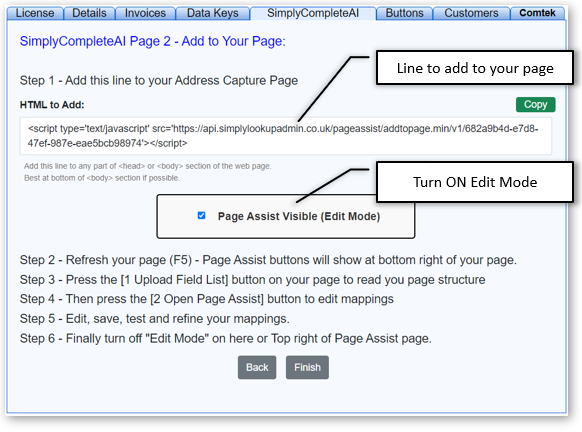
Task: Open the Customers tab
Action: click(x=471, y=13)
